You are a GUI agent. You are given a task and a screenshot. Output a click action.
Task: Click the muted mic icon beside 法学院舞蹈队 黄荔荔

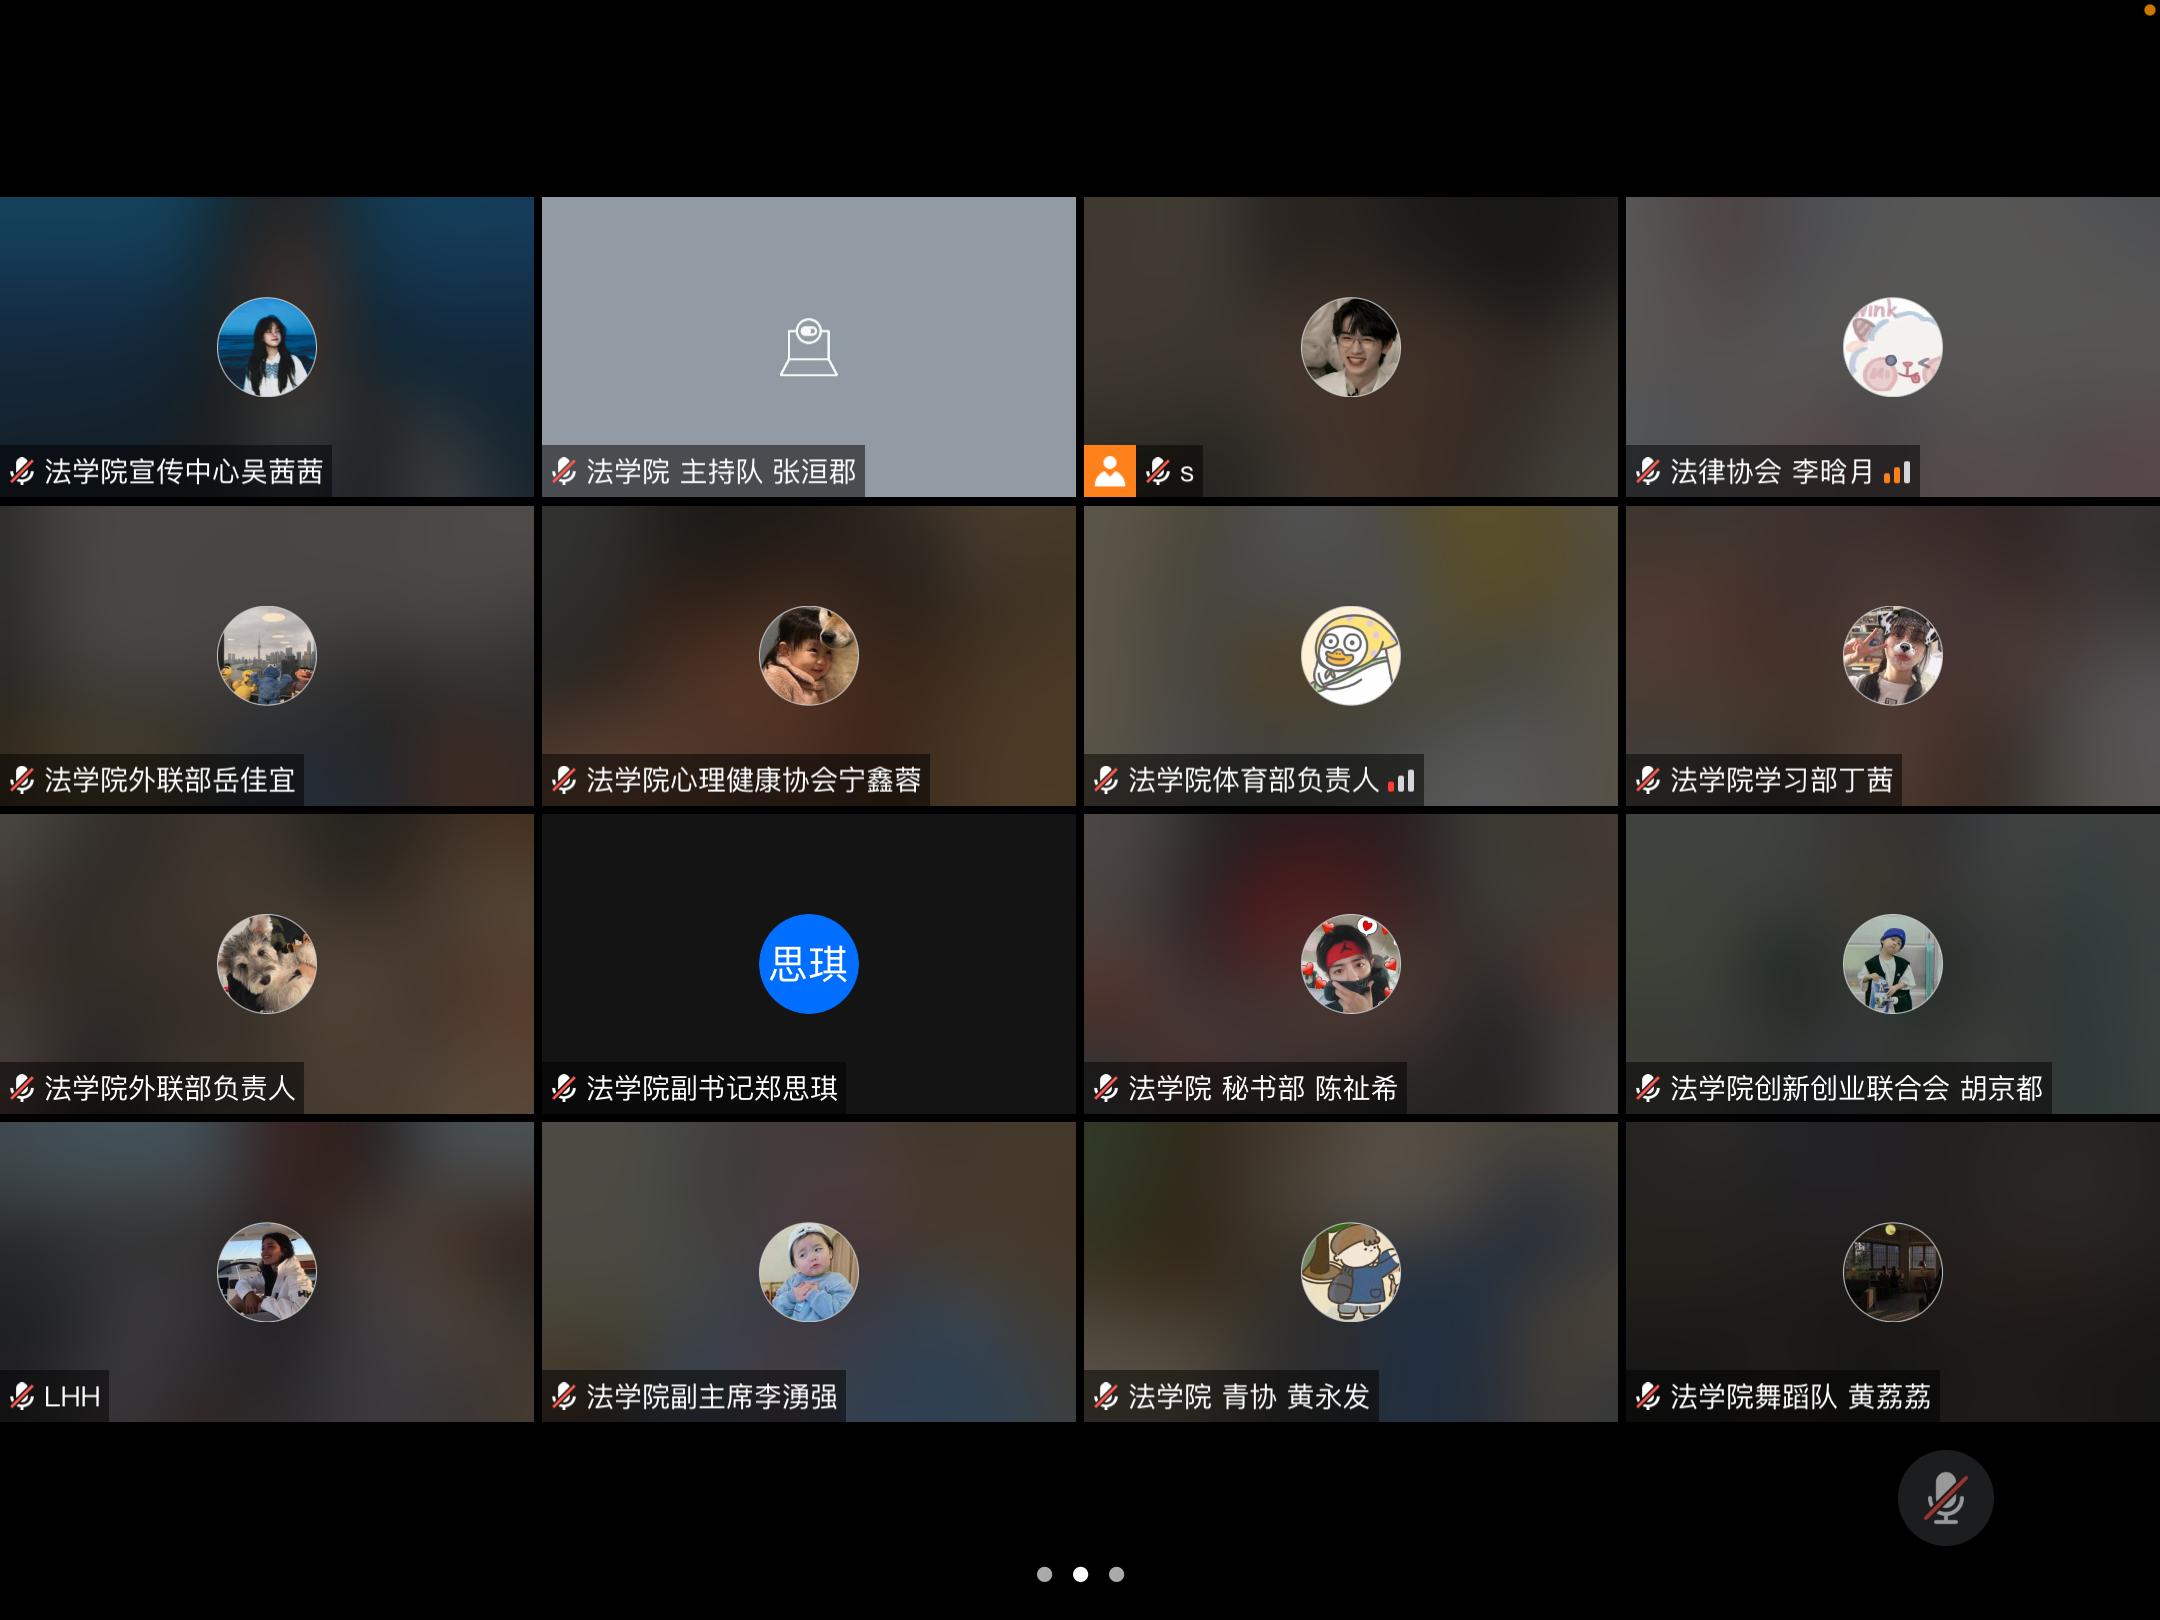1648,1396
